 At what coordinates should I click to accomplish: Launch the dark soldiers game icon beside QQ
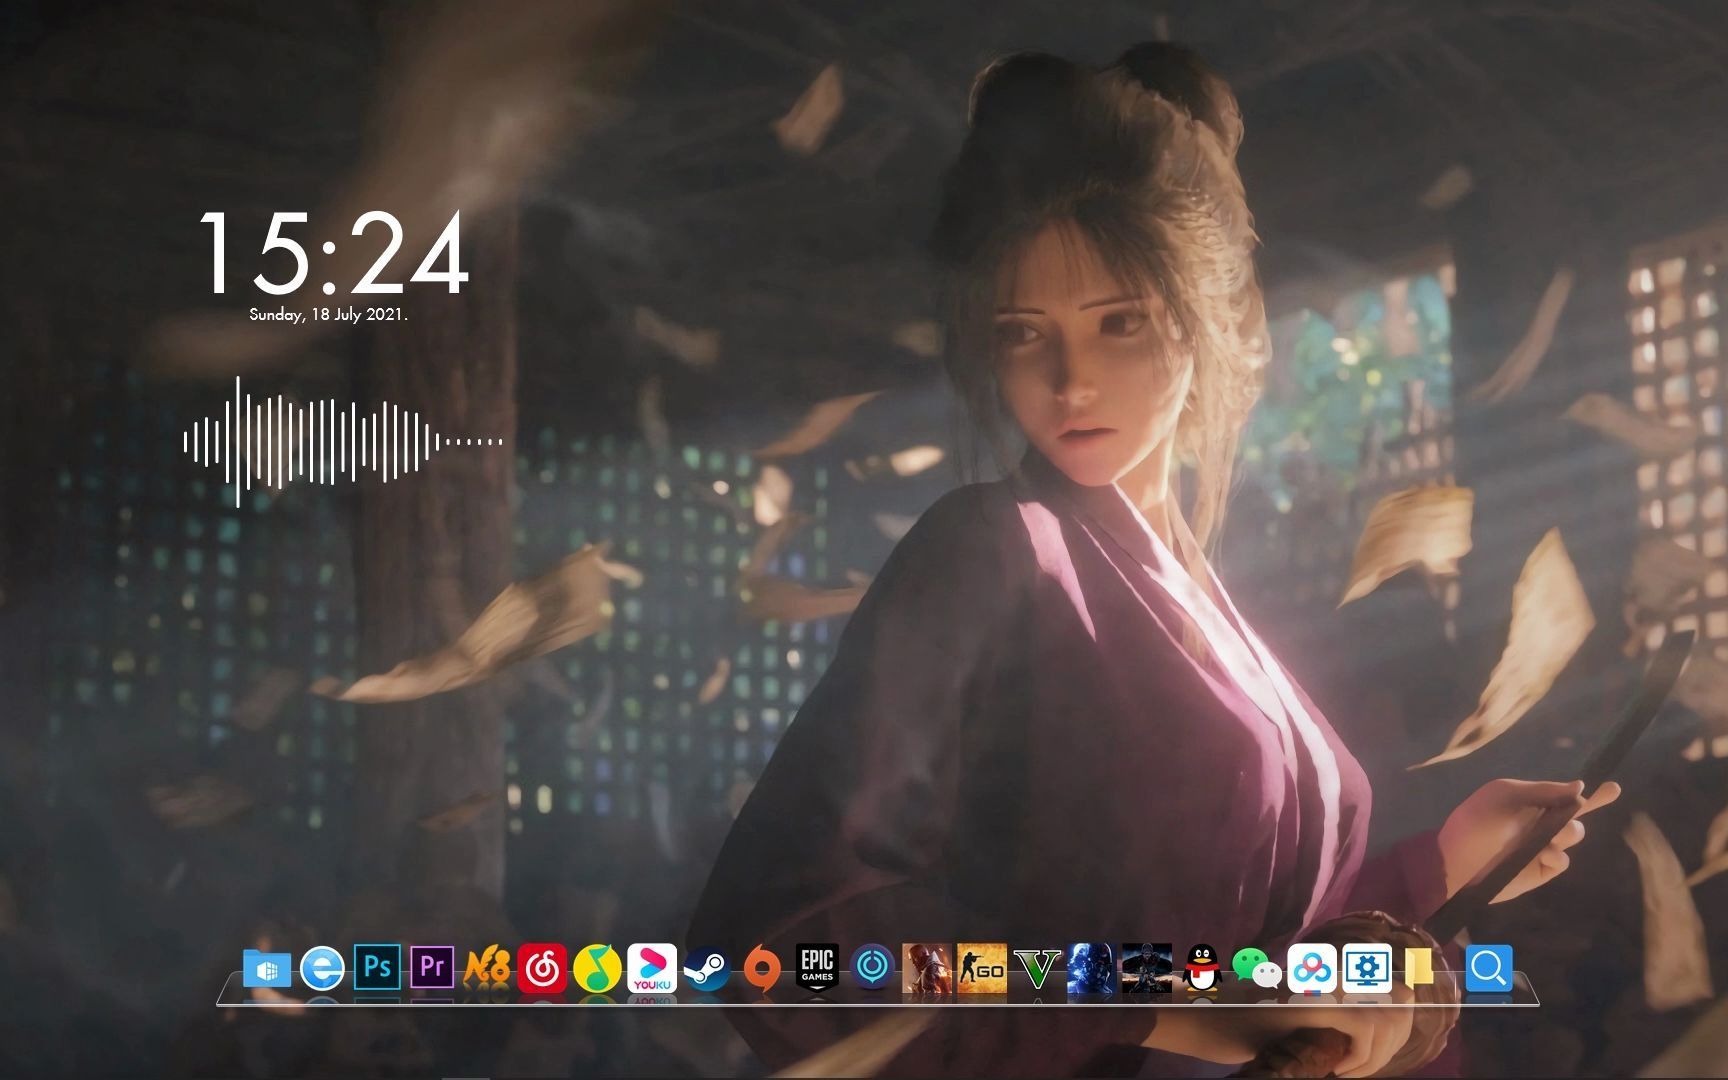coord(1146,968)
